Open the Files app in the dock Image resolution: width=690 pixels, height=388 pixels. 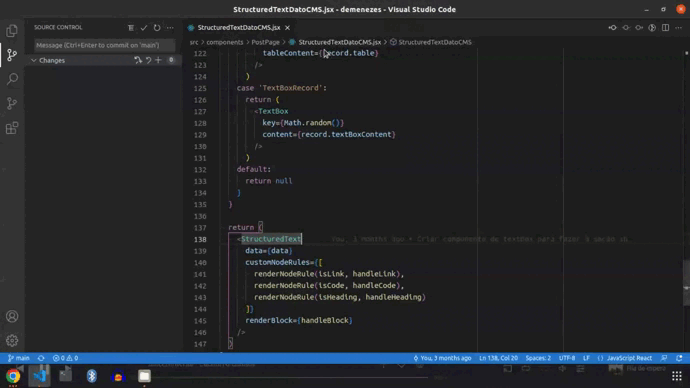(144, 376)
